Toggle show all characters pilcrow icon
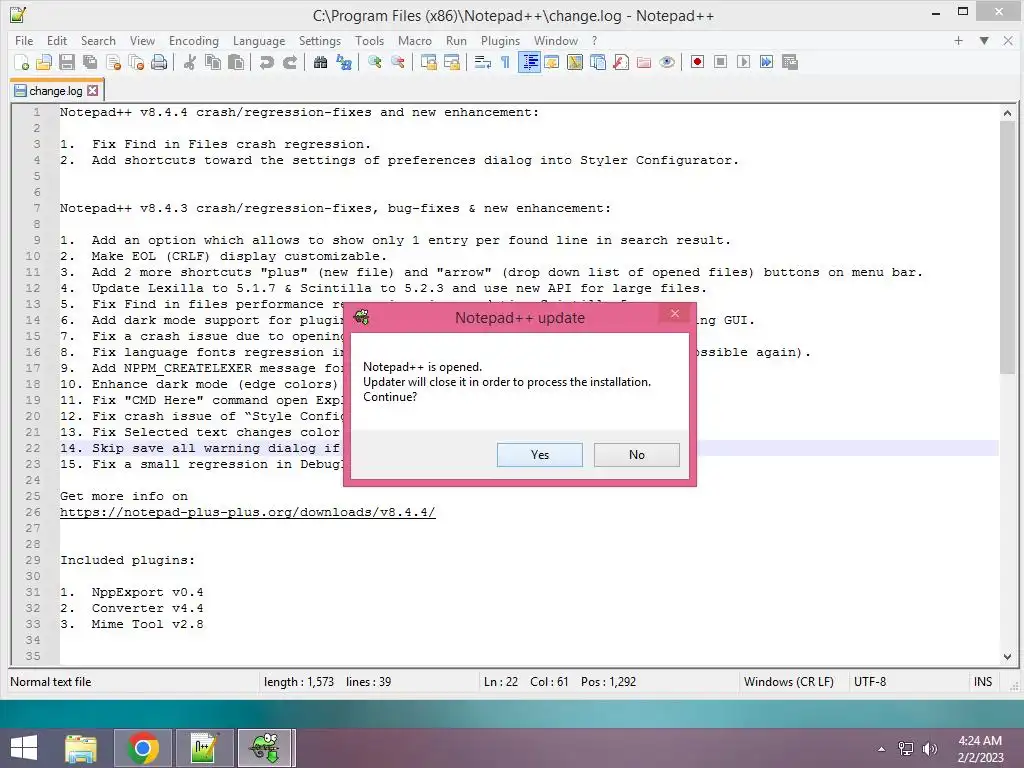 (x=505, y=62)
